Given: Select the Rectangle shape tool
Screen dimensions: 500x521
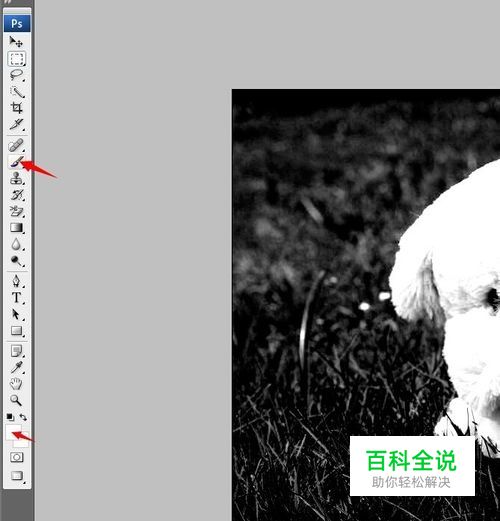Looking at the screenshot, I should point(16,331).
